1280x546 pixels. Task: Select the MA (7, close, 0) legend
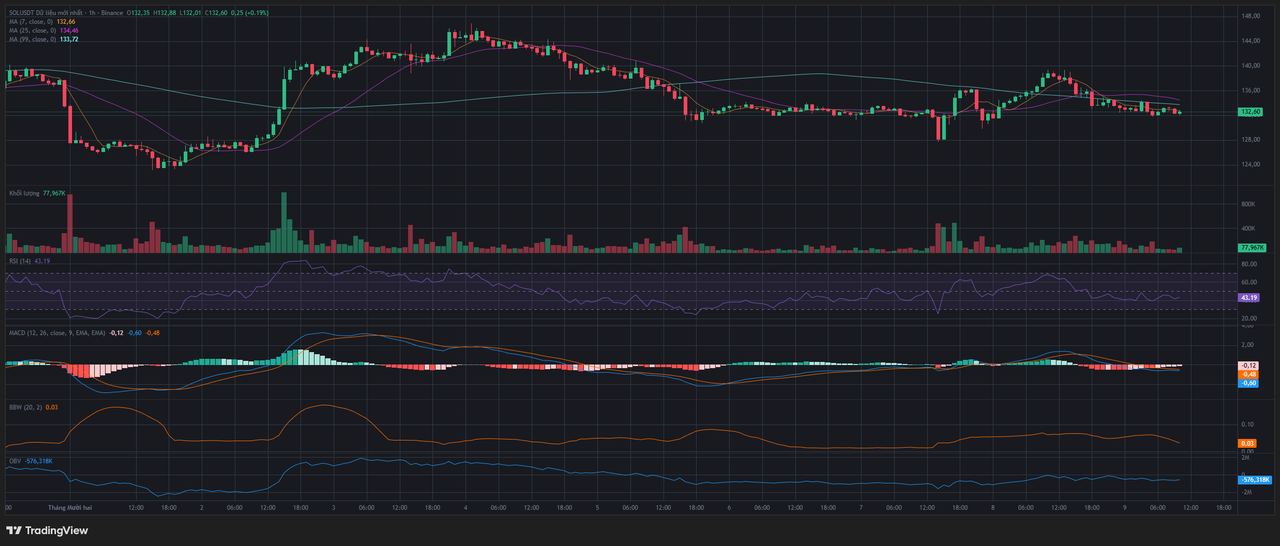[31, 22]
